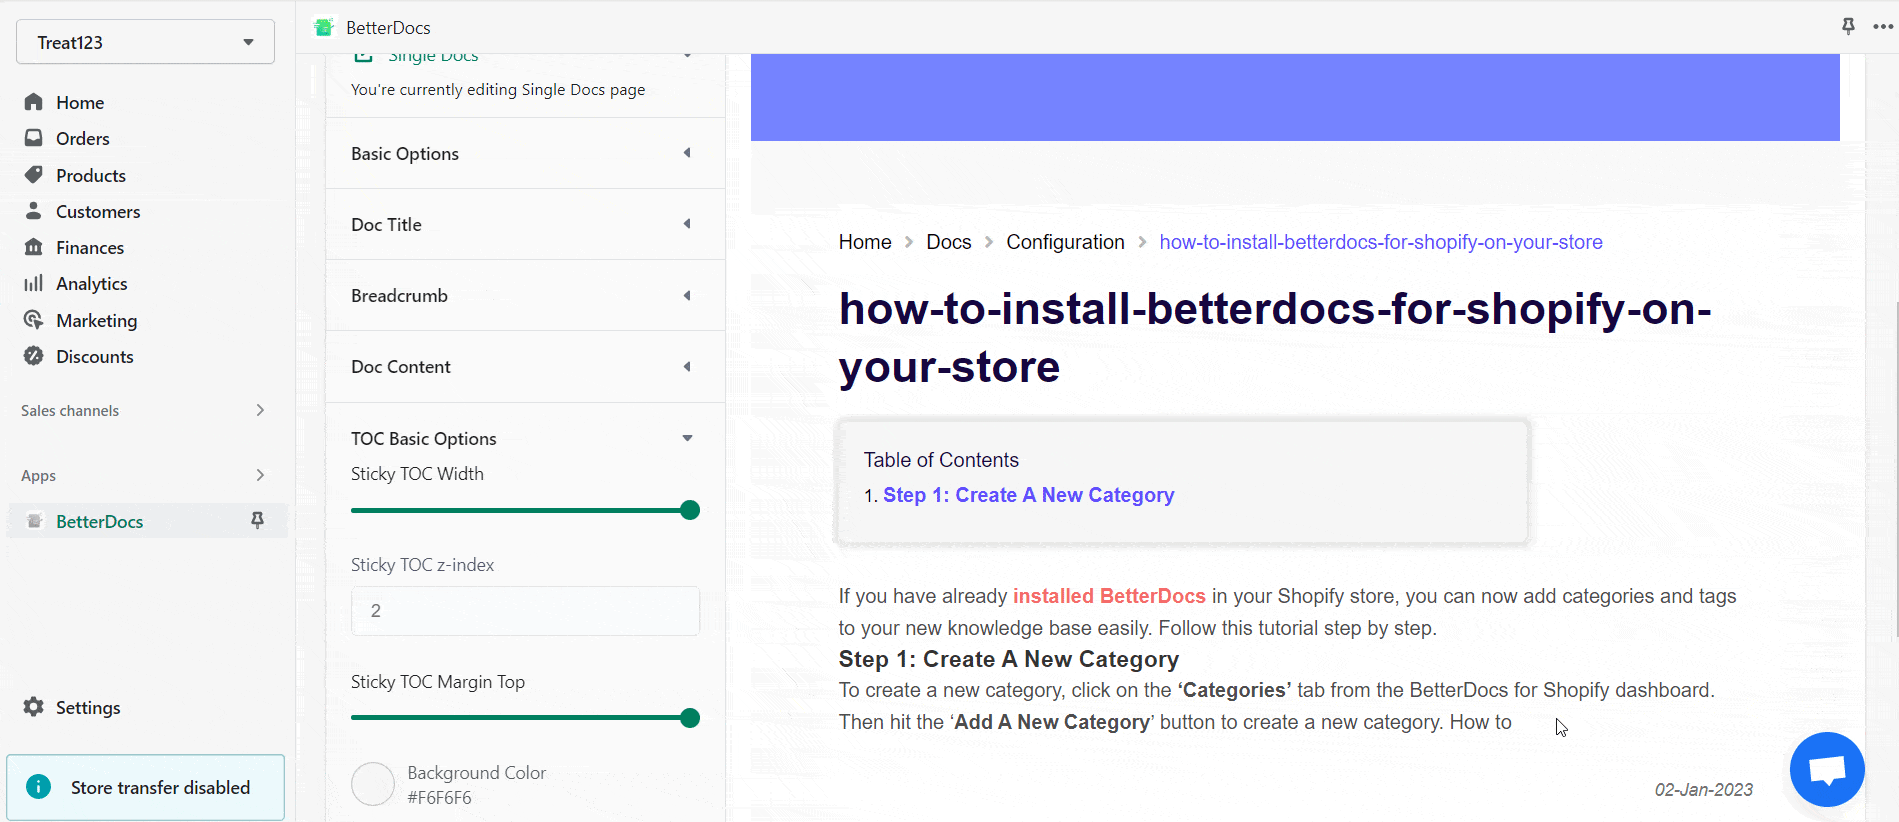Image resolution: width=1899 pixels, height=822 pixels.
Task: Open Marketing menu item
Action: tap(97, 320)
